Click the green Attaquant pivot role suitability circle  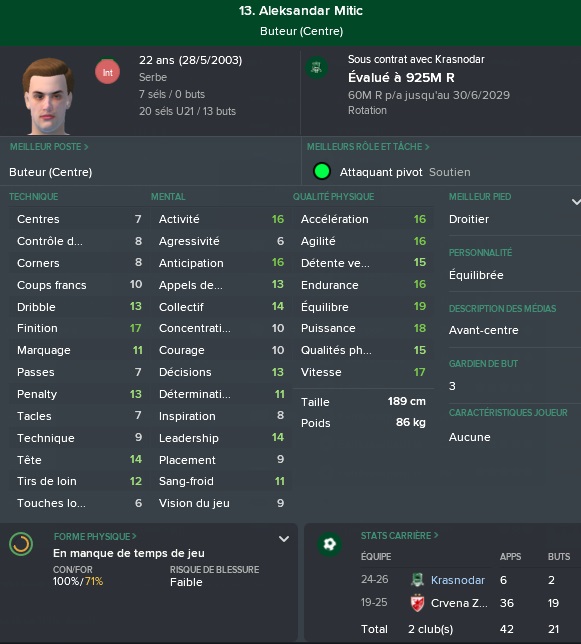point(322,172)
